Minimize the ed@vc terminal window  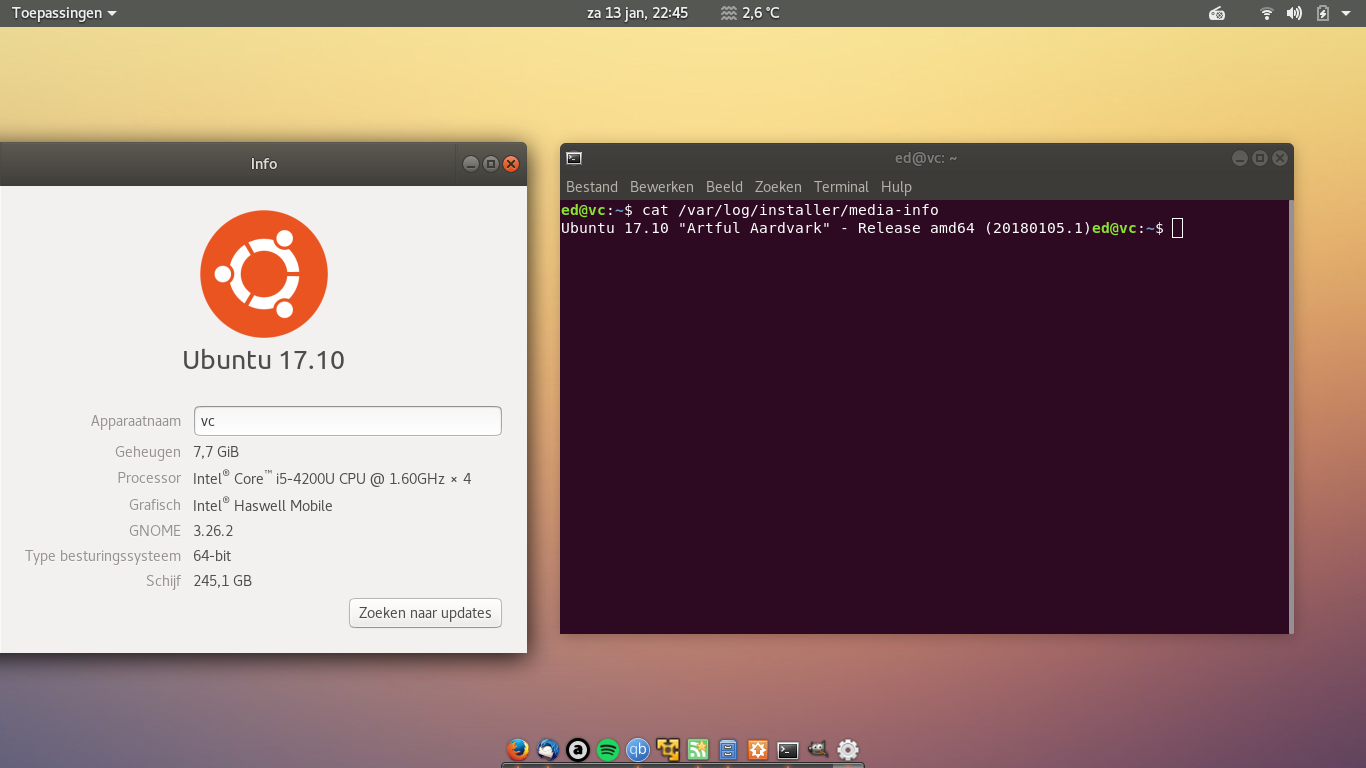[1240, 158]
